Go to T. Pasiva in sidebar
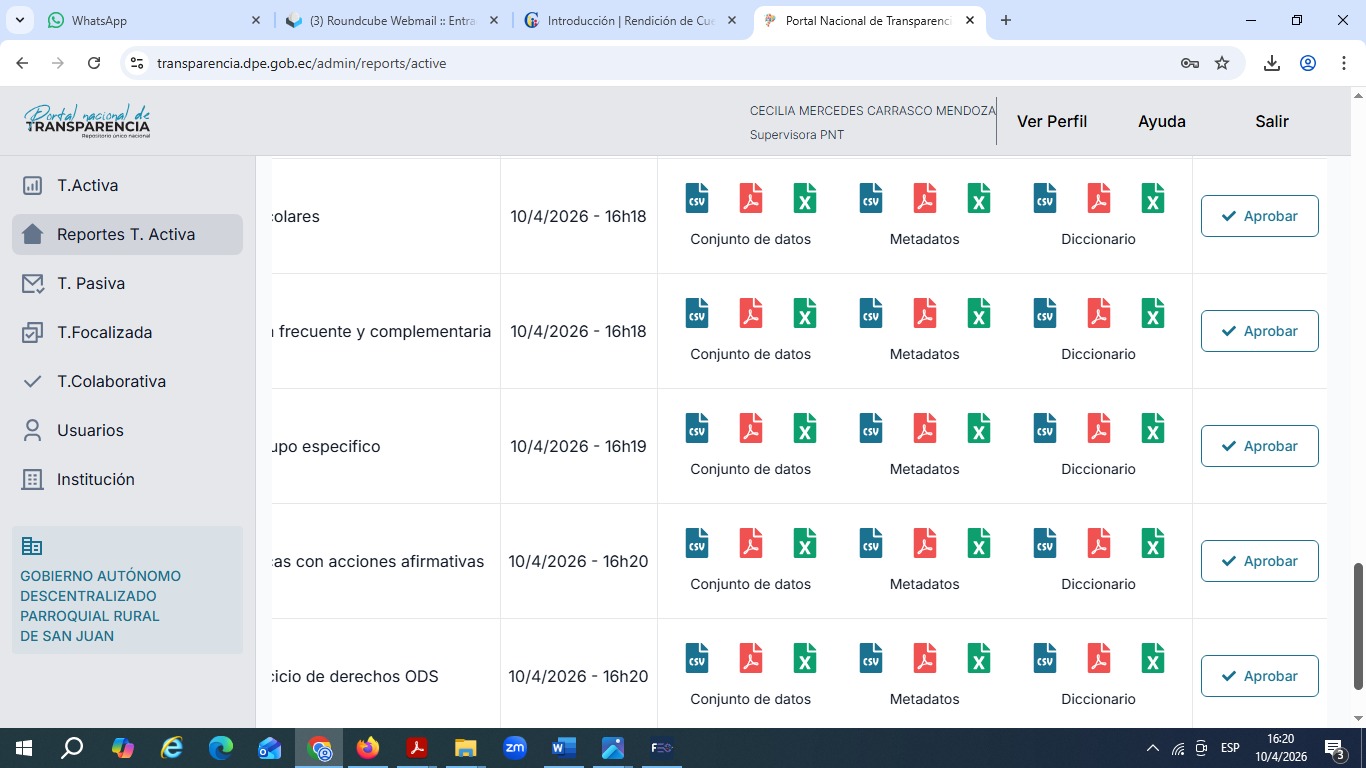The height and width of the screenshot is (768, 1366). (x=91, y=283)
